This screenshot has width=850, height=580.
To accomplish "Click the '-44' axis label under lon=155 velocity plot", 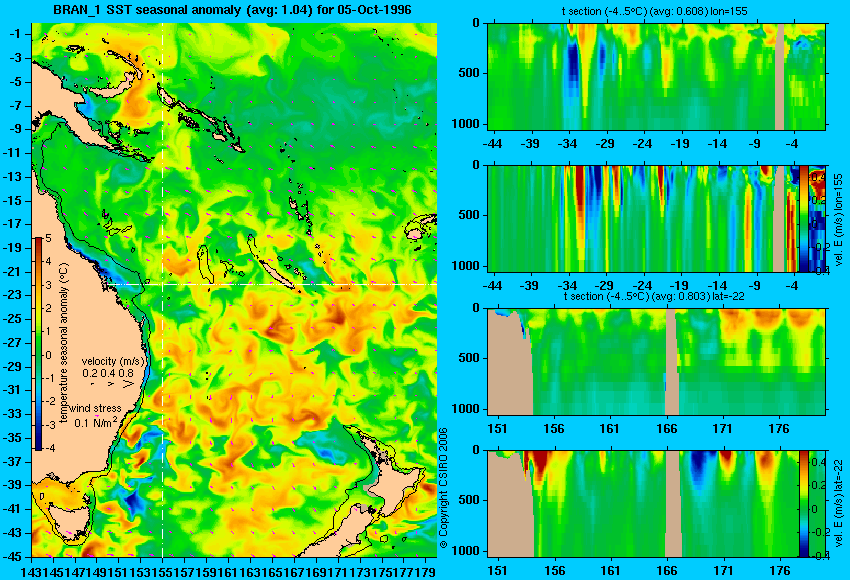I will [x=492, y=286].
